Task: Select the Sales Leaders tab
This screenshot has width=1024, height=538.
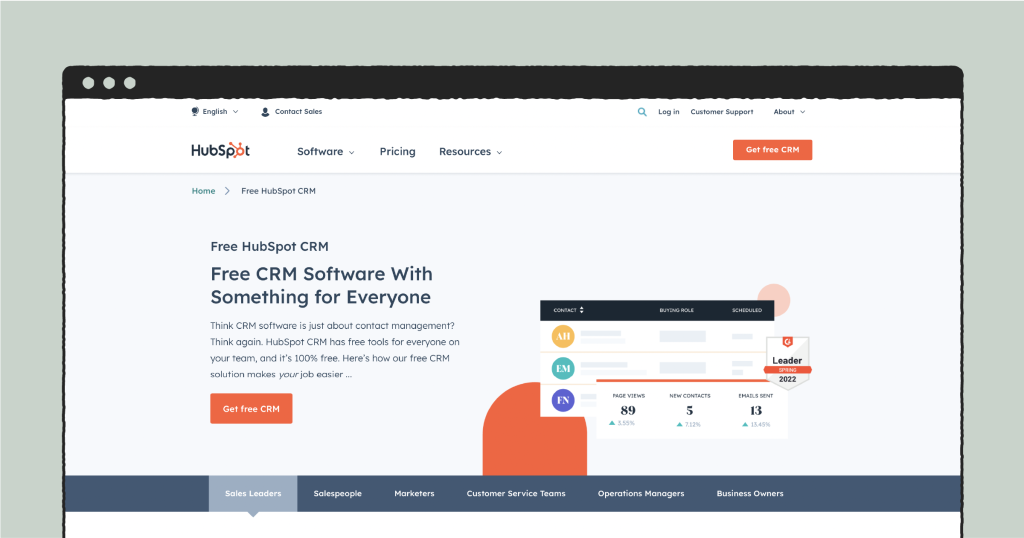Action: 253,494
